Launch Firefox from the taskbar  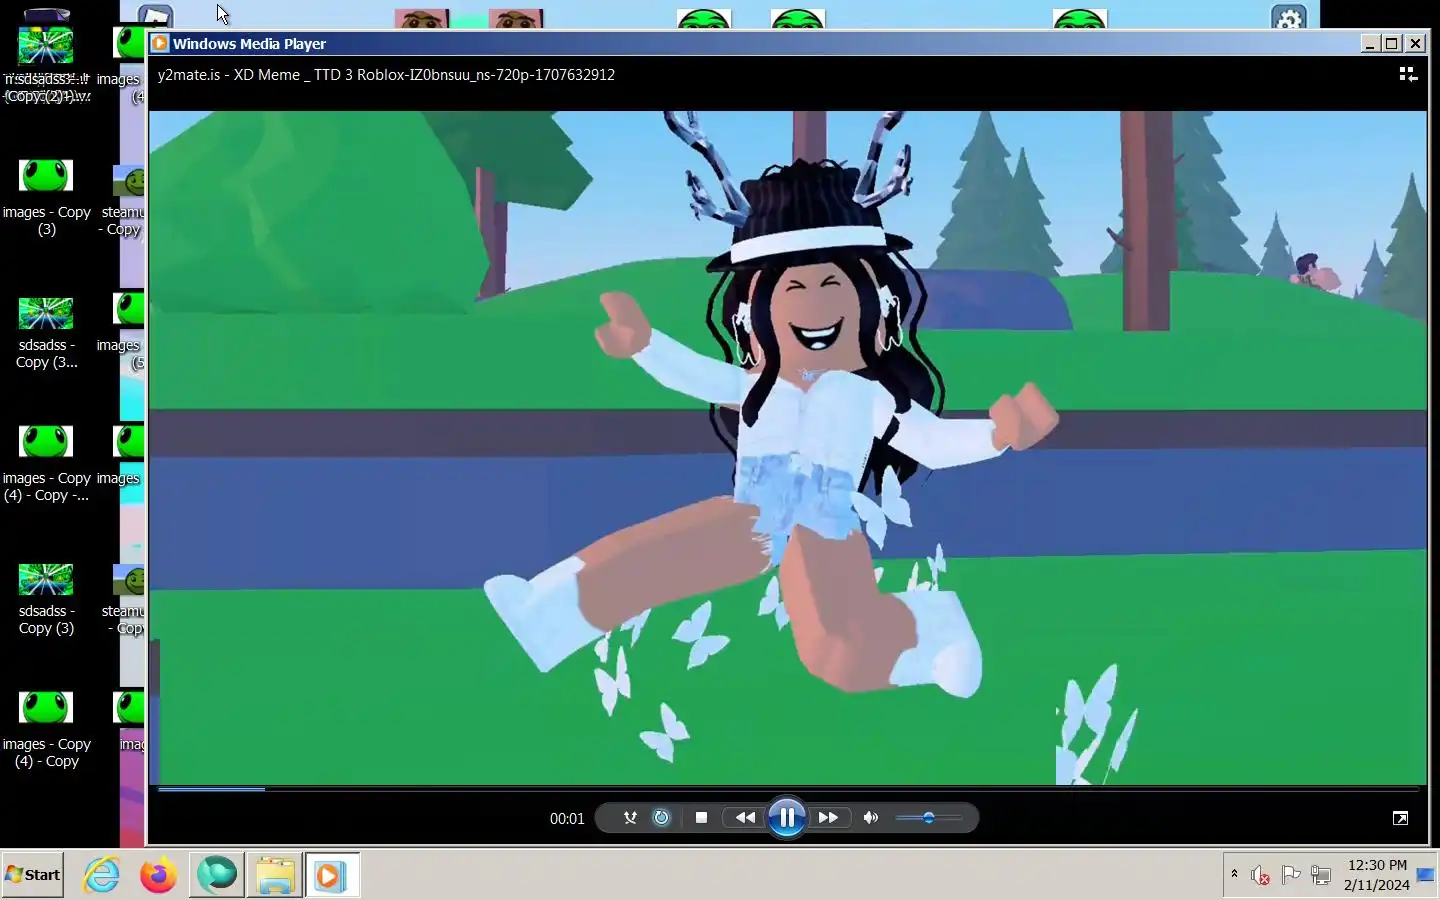158,875
